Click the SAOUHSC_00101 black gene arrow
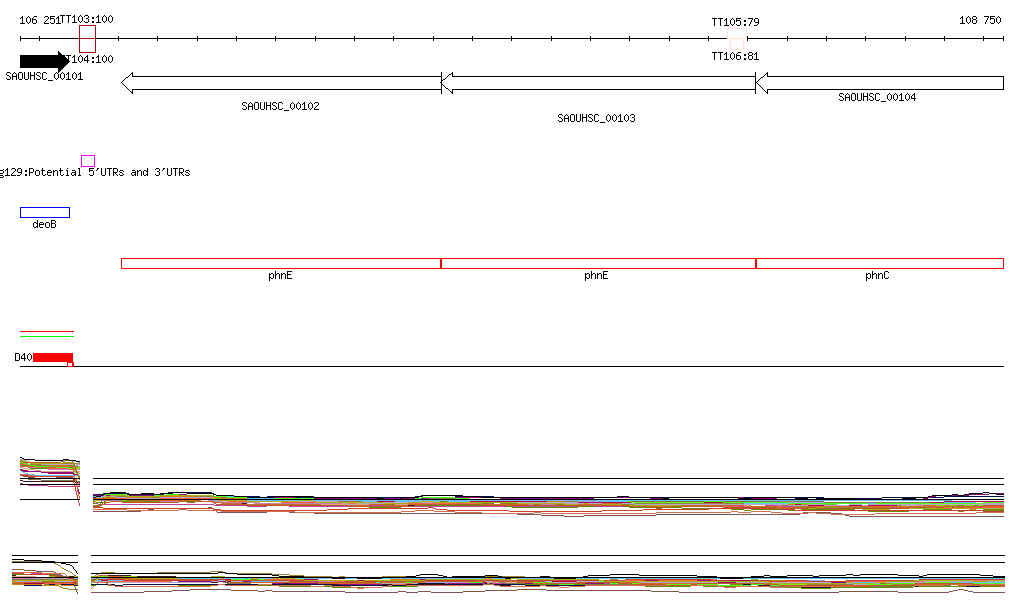 tap(44, 61)
